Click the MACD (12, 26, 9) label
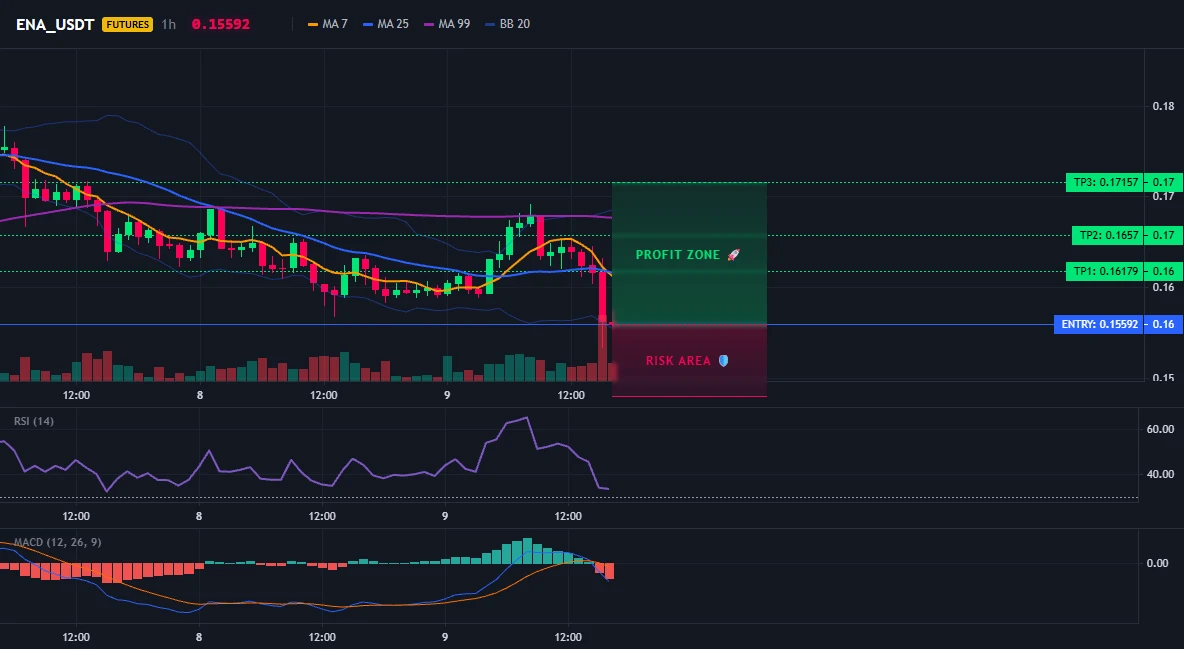Image resolution: width=1184 pixels, height=649 pixels. 57,542
